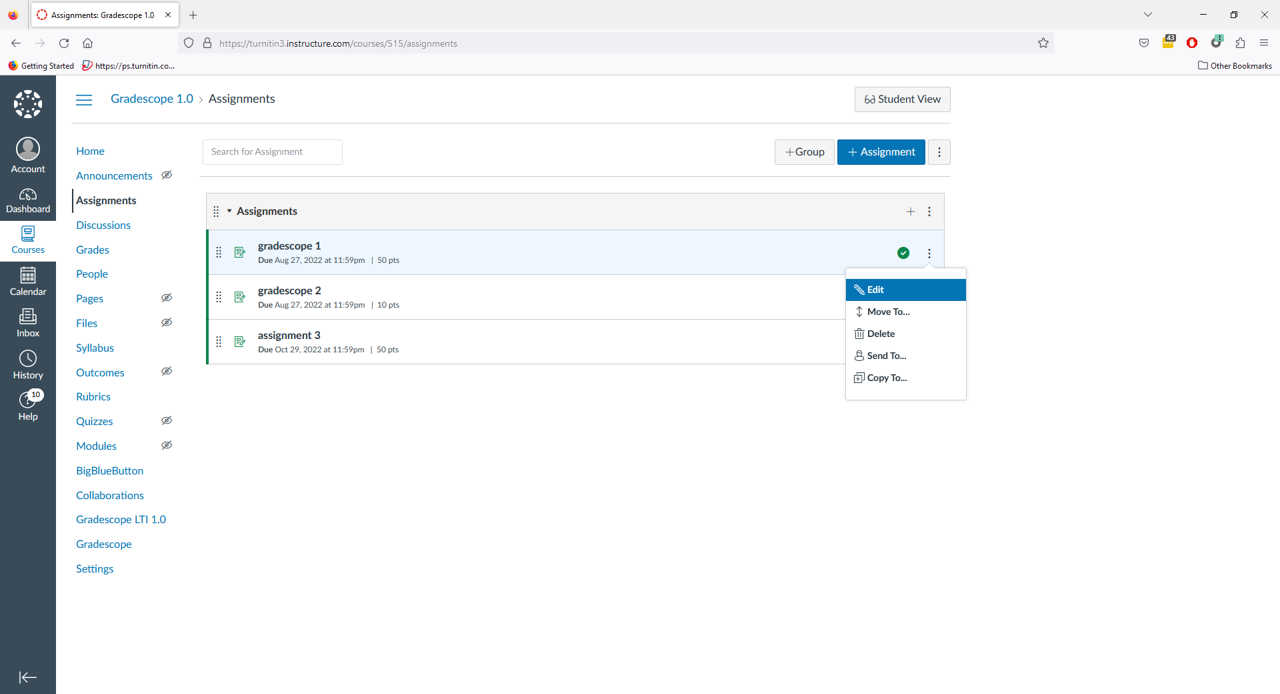
Task: Open the browser list all tabs dropdown
Action: pyautogui.click(x=1148, y=15)
